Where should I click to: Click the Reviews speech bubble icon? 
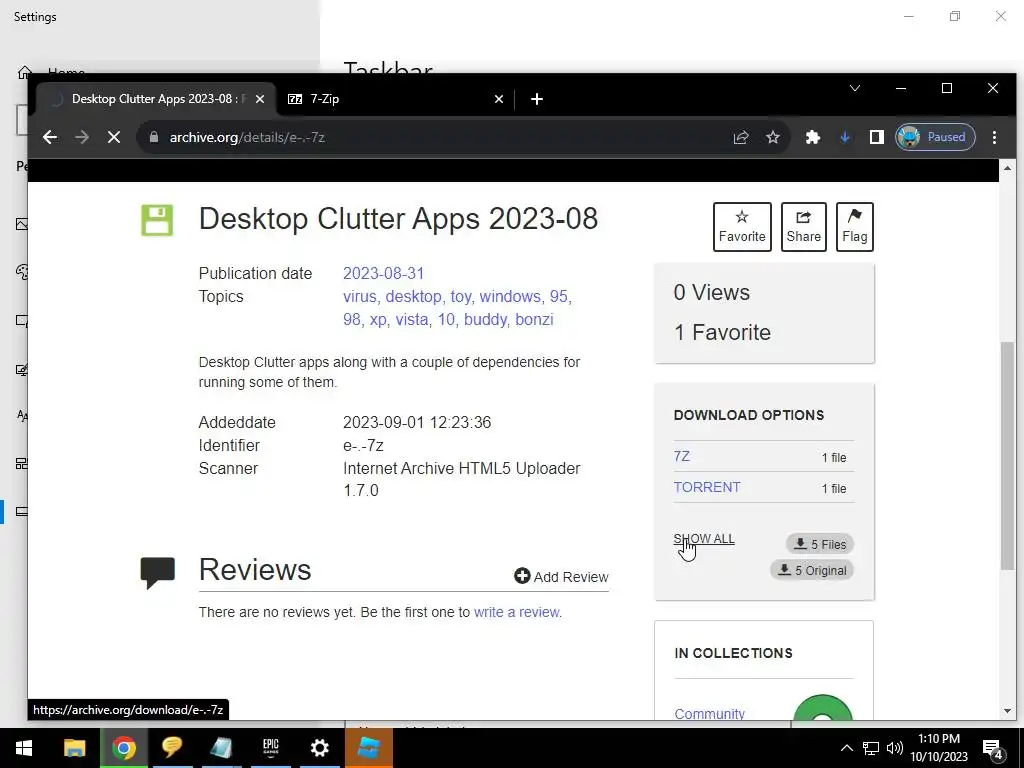pyautogui.click(x=157, y=573)
